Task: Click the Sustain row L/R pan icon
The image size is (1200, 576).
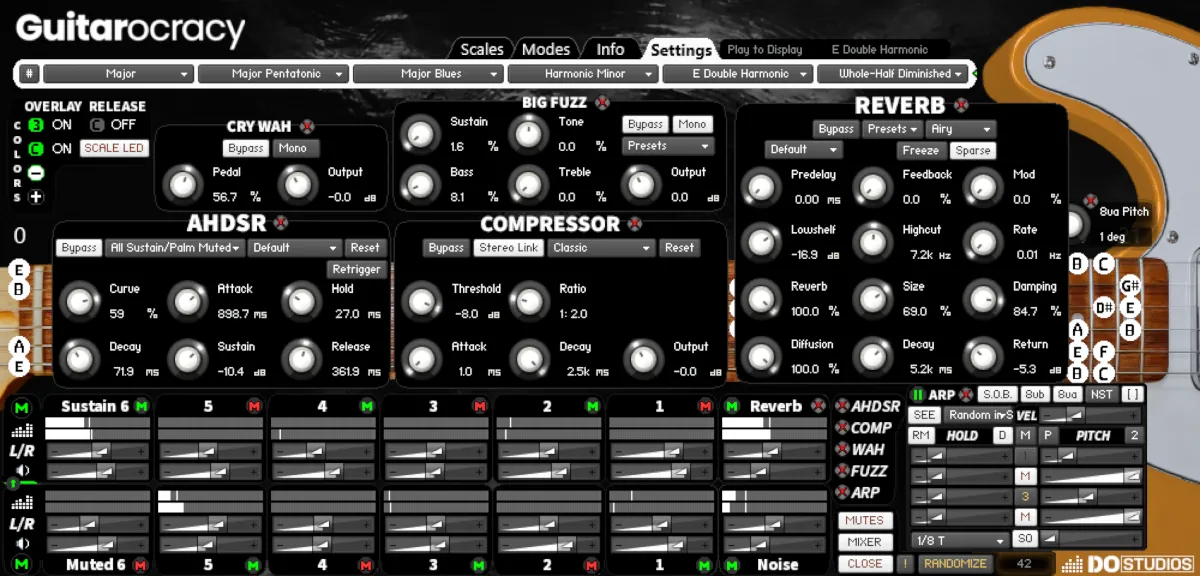Action: (21, 451)
